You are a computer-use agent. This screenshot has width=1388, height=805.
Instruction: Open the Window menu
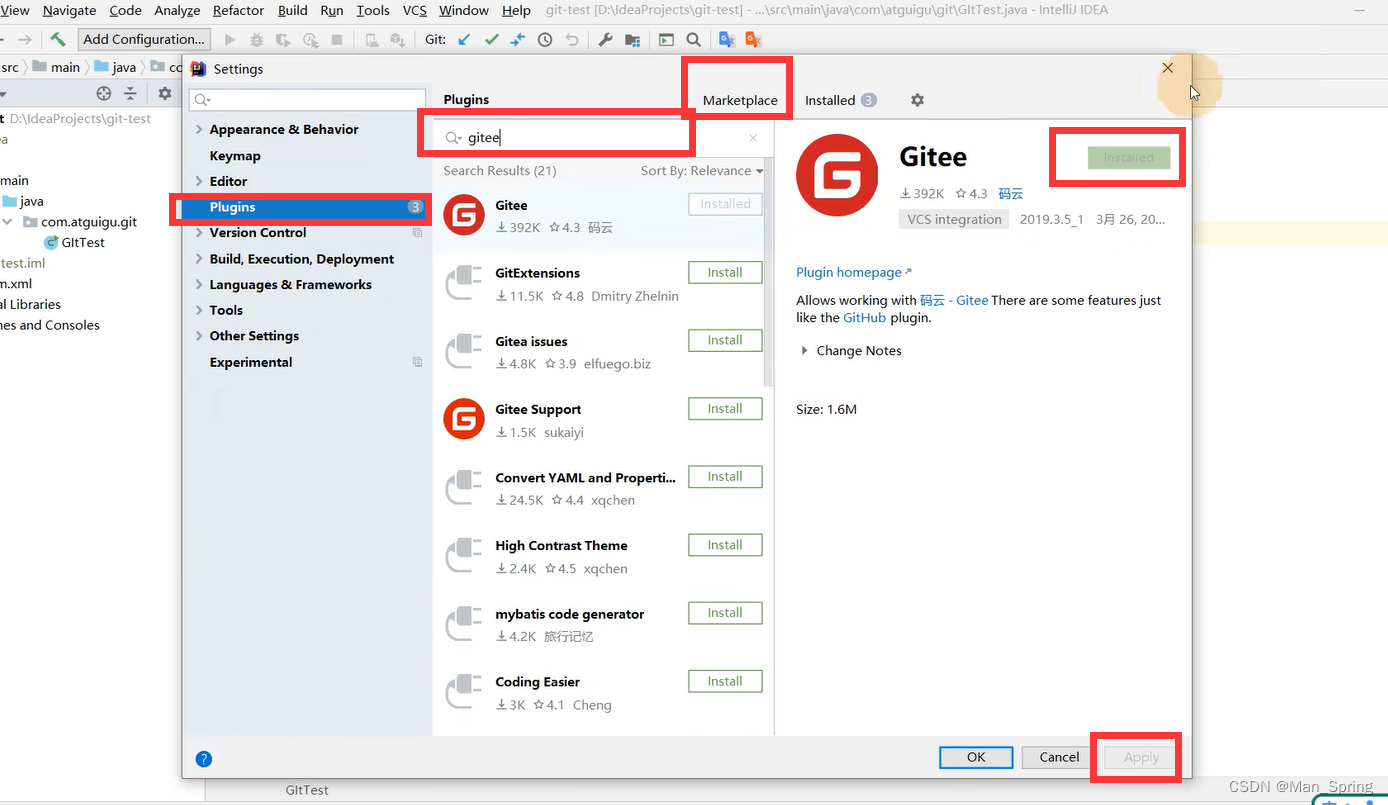tap(464, 10)
